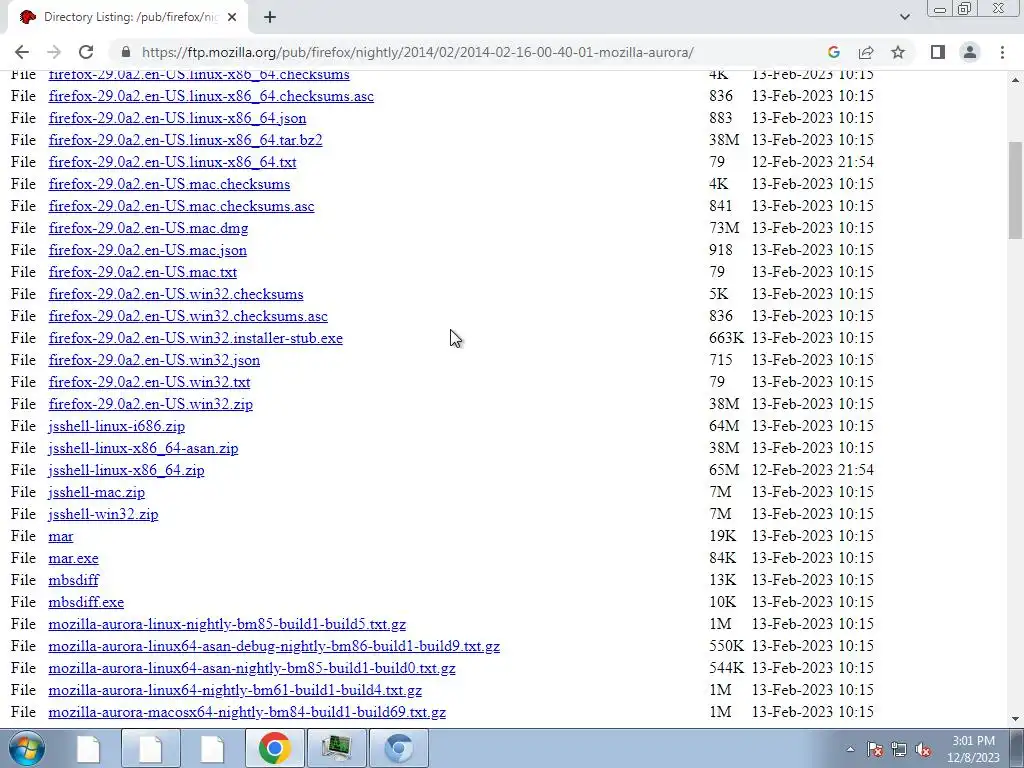
Task: Download firefox-29.0a2.en-US.linux-x86_64.tar.bz2
Action: pyautogui.click(x=185, y=140)
